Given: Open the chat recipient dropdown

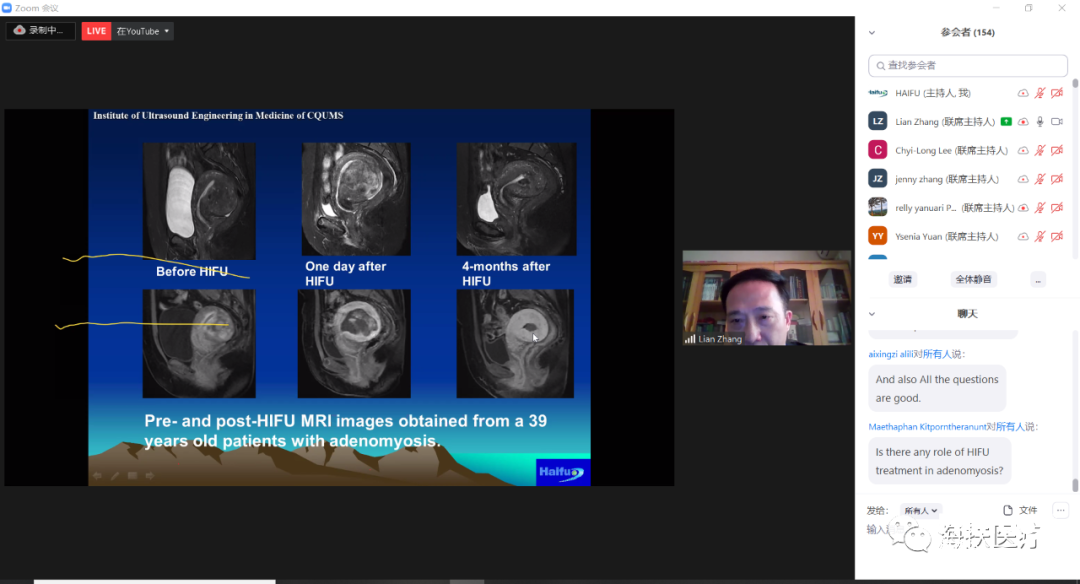Looking at the screenshot, I should 921,510.
